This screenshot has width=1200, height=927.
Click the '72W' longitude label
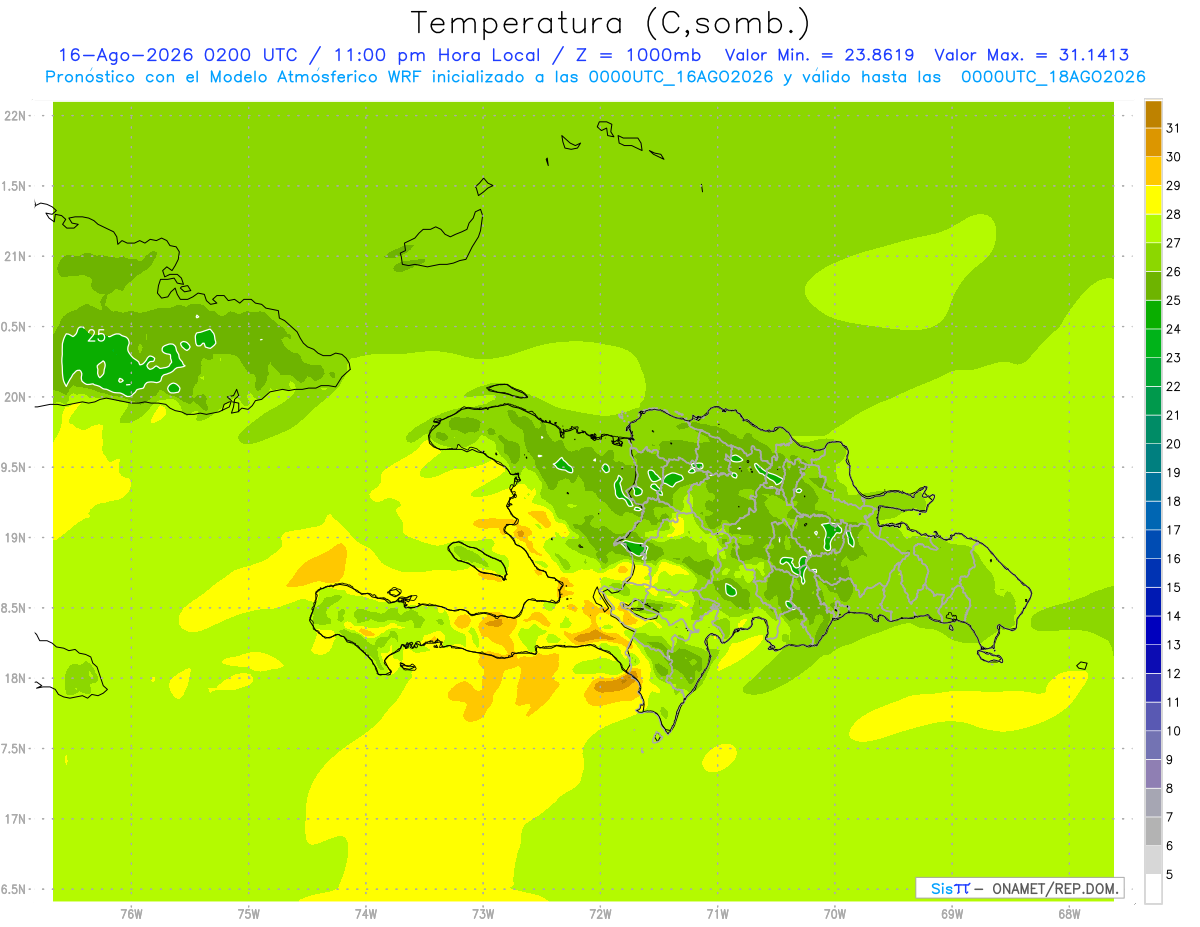(600, 914)
